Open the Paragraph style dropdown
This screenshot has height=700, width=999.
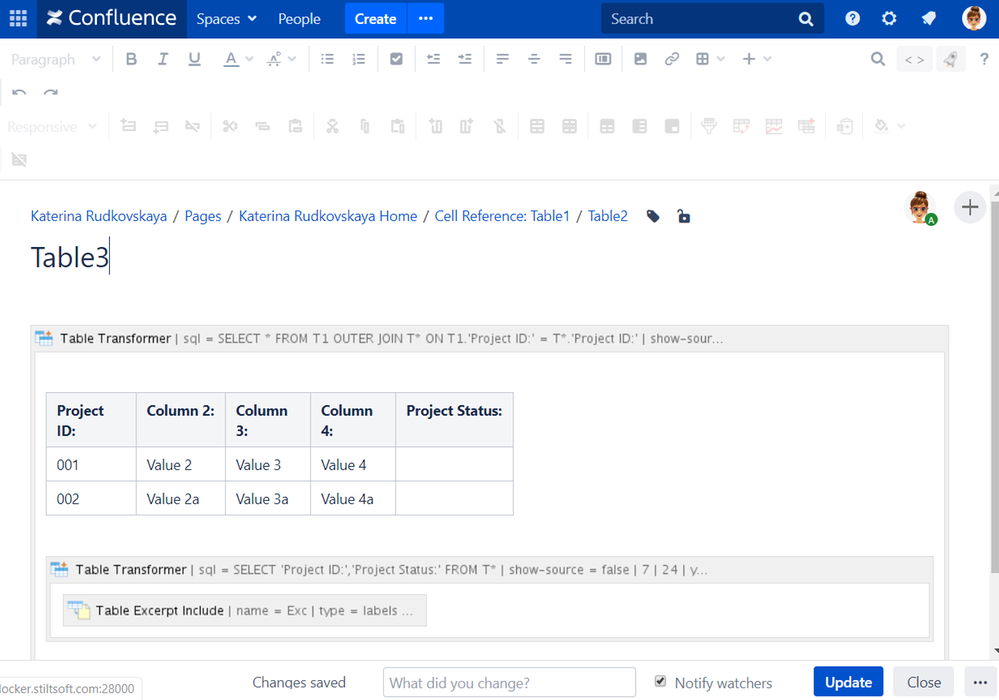click(x=56, y=59)
